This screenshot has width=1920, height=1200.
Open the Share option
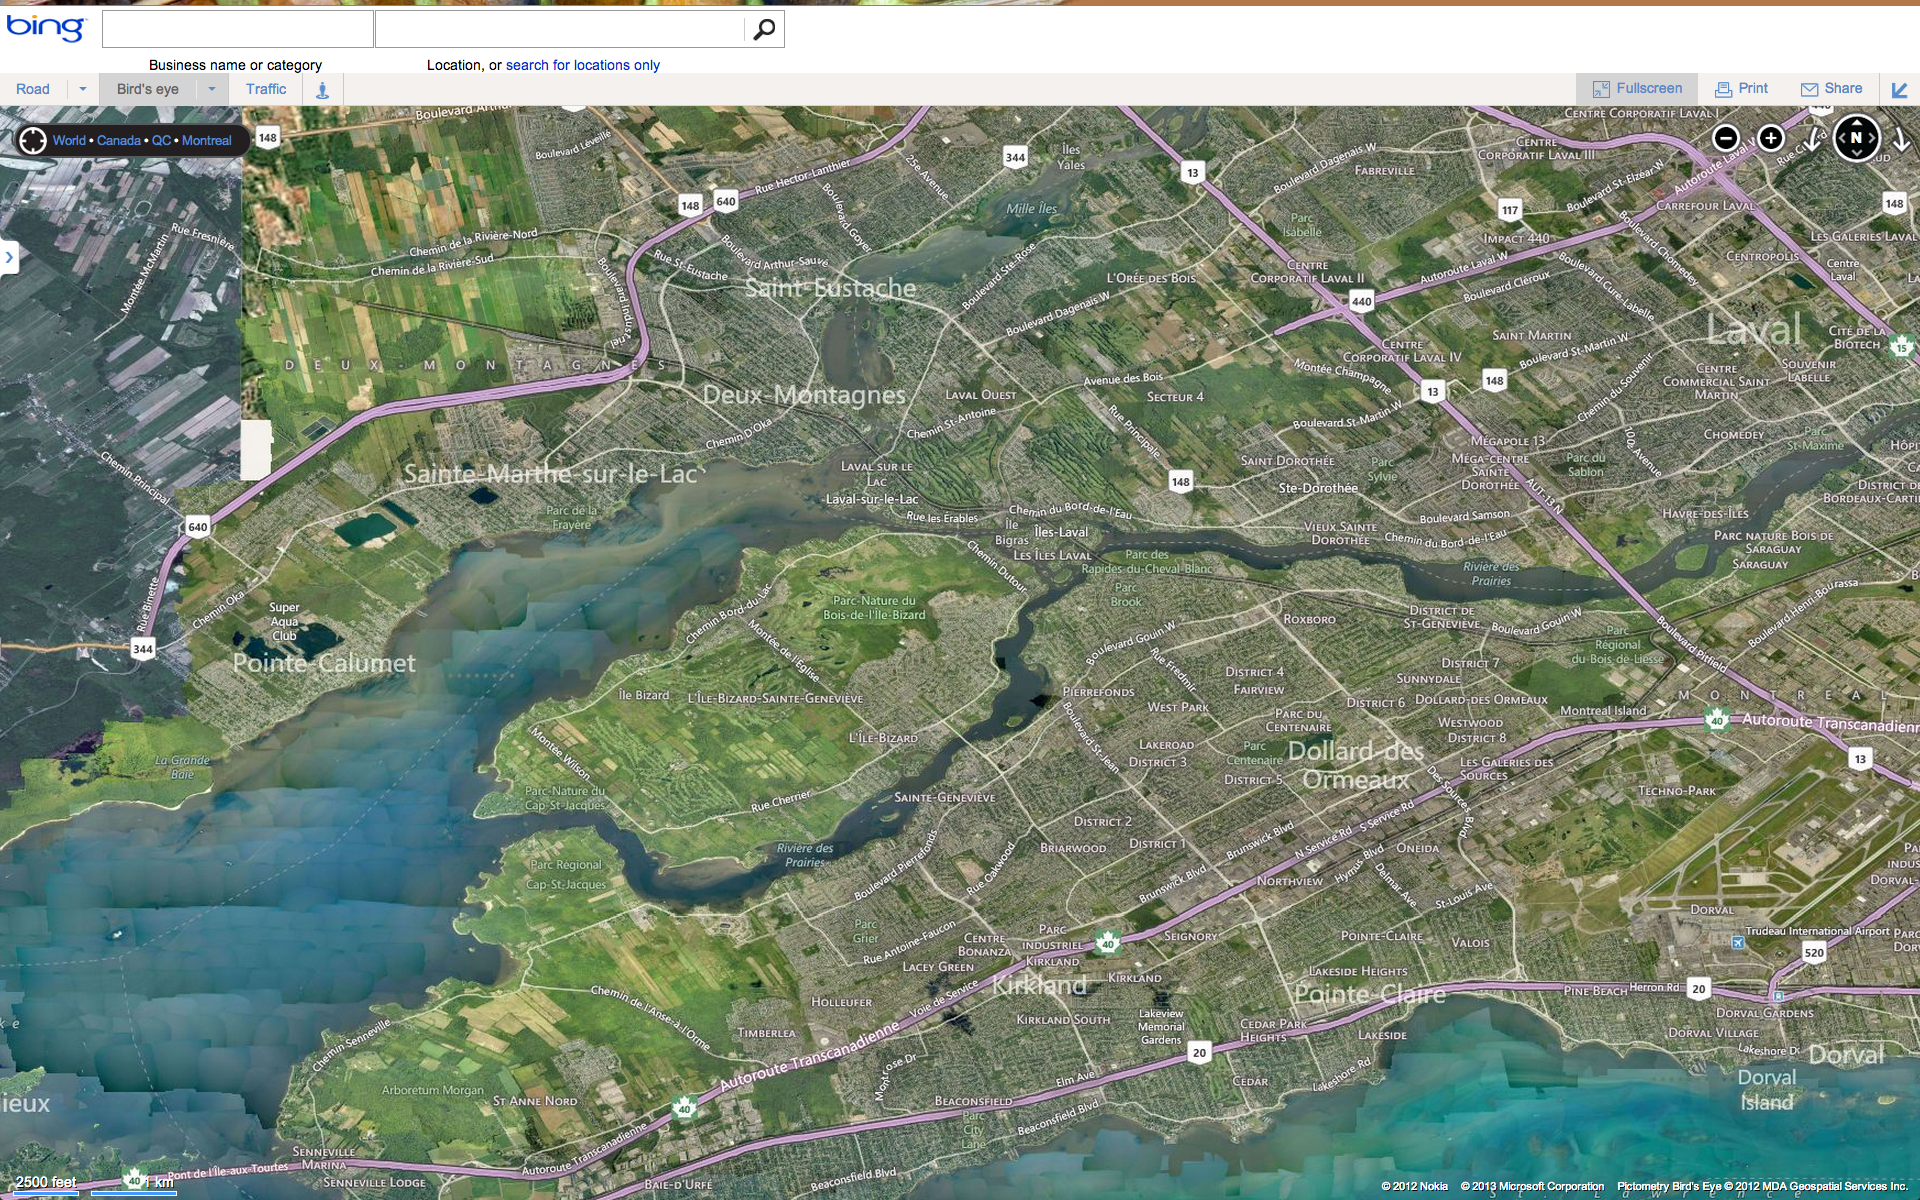[1831, 88]
